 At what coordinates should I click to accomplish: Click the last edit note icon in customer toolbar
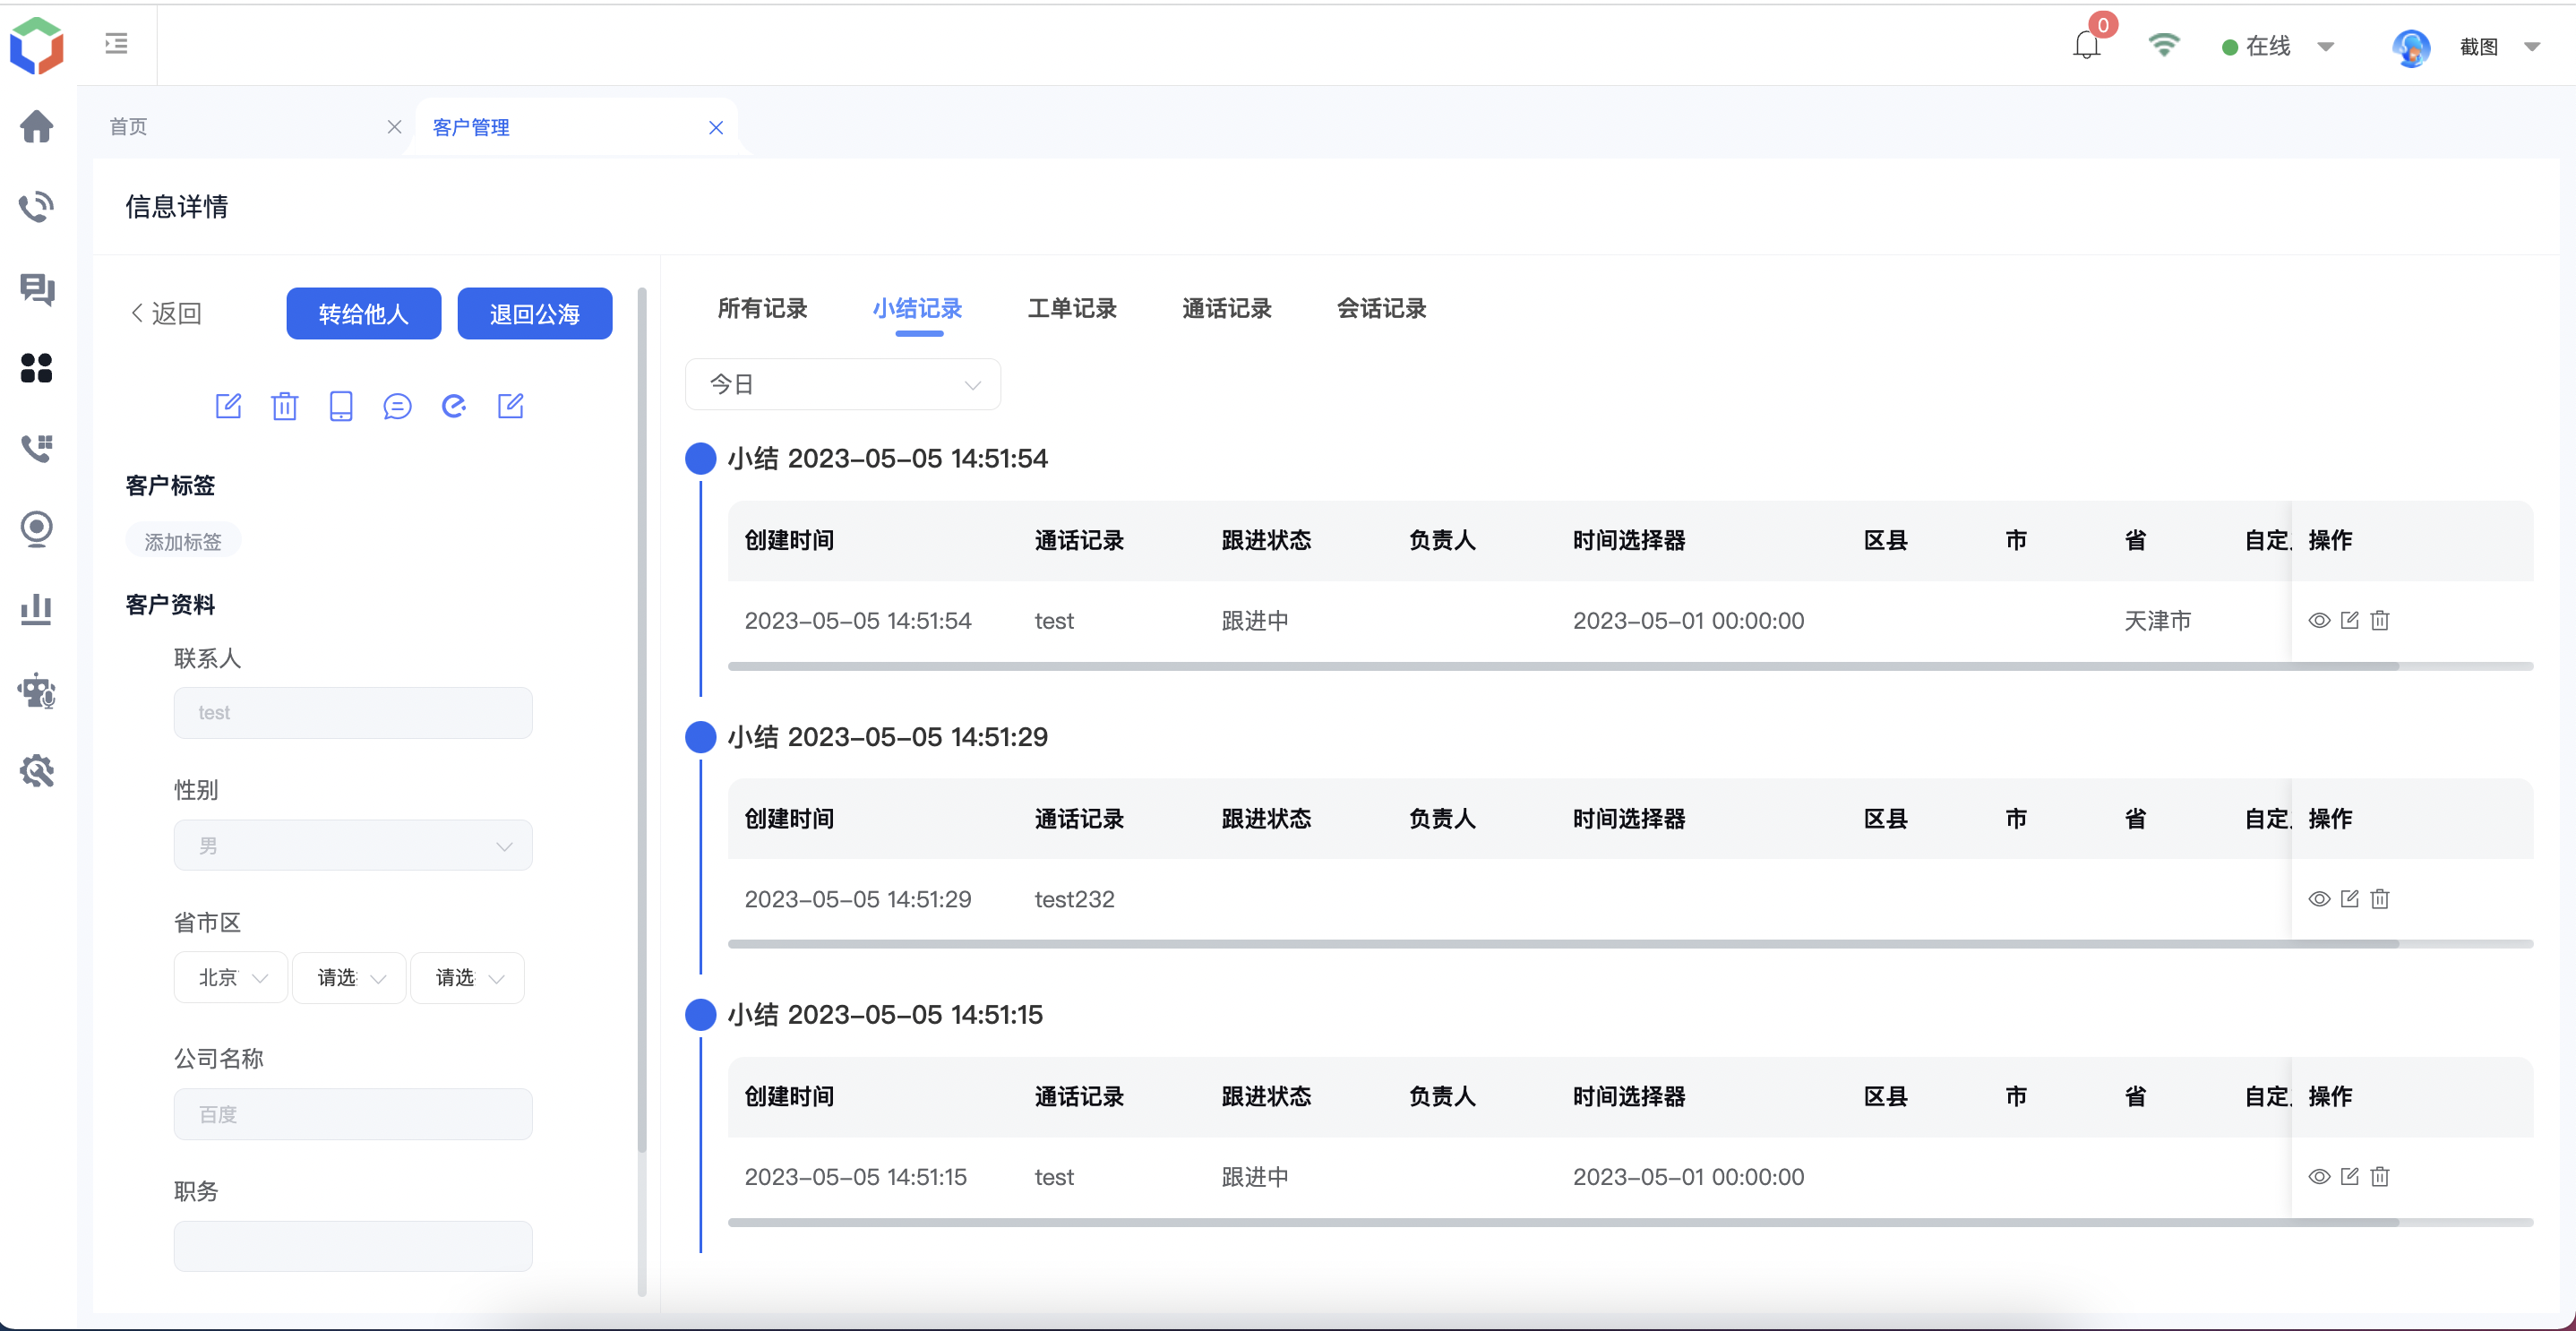[x=511, y=406]
